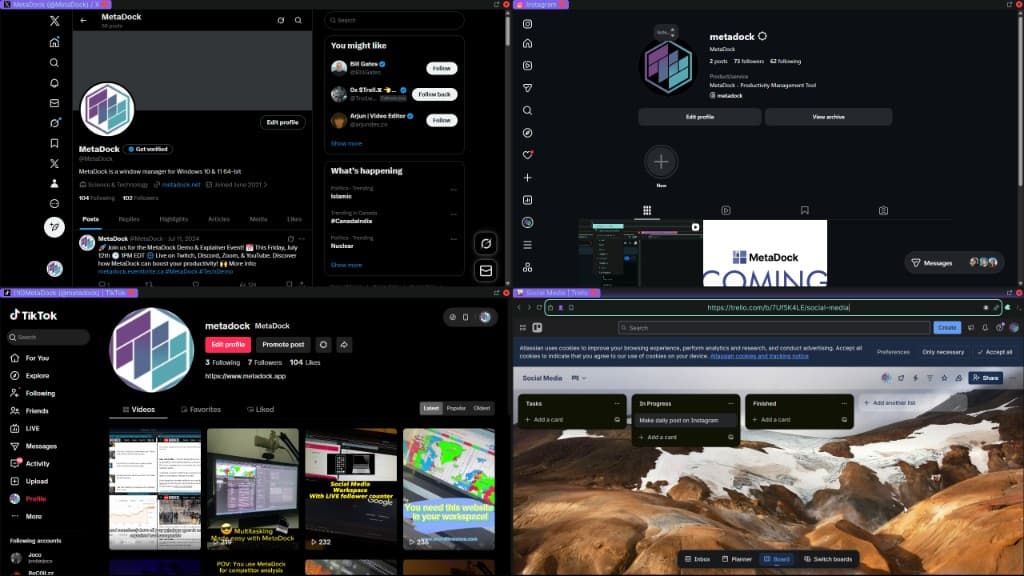The width and height of the screenshot is (1024, 576).
Task: Open Instagram notifications heart icon
Action: [527, 155]
